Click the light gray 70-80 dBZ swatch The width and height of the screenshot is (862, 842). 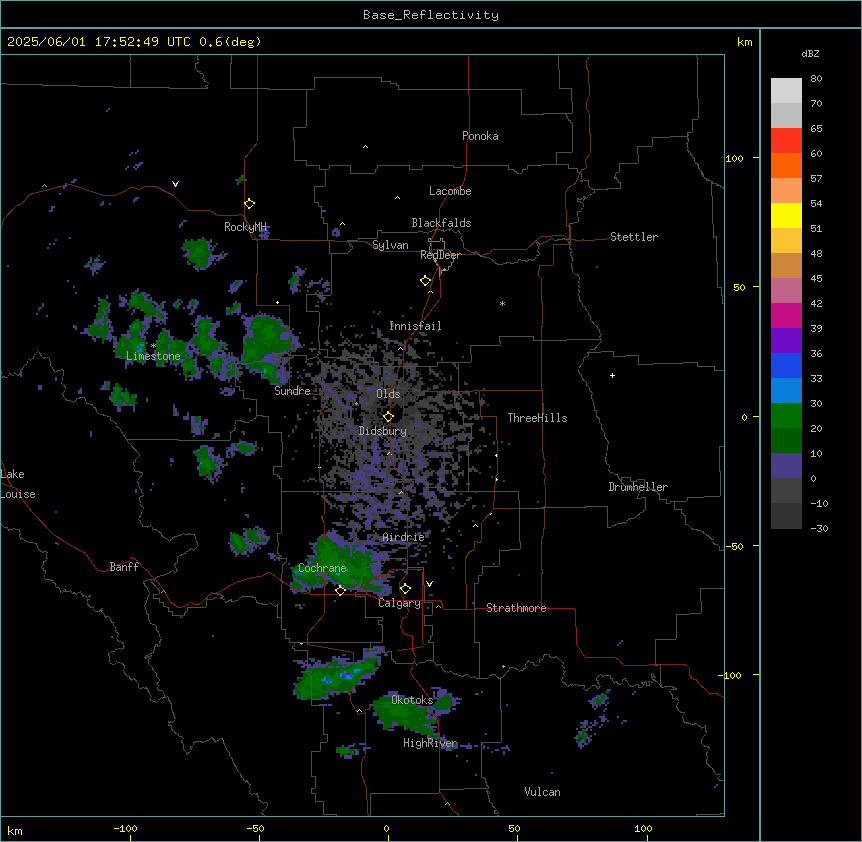(x=786, y=91)
